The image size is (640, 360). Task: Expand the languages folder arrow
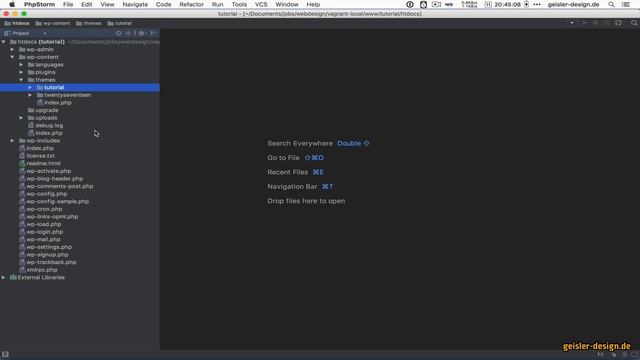pyautogui.click(x=21, y=64)
